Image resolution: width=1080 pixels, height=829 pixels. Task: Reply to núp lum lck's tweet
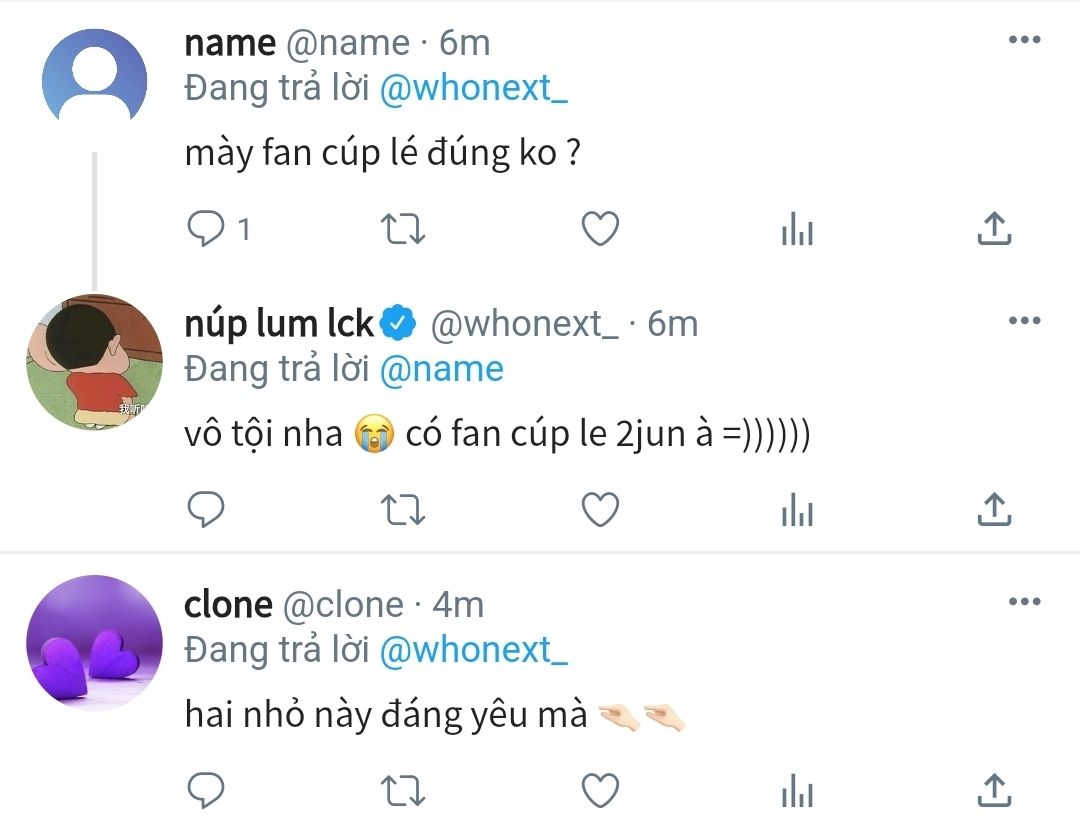click(x=206, y=510)
